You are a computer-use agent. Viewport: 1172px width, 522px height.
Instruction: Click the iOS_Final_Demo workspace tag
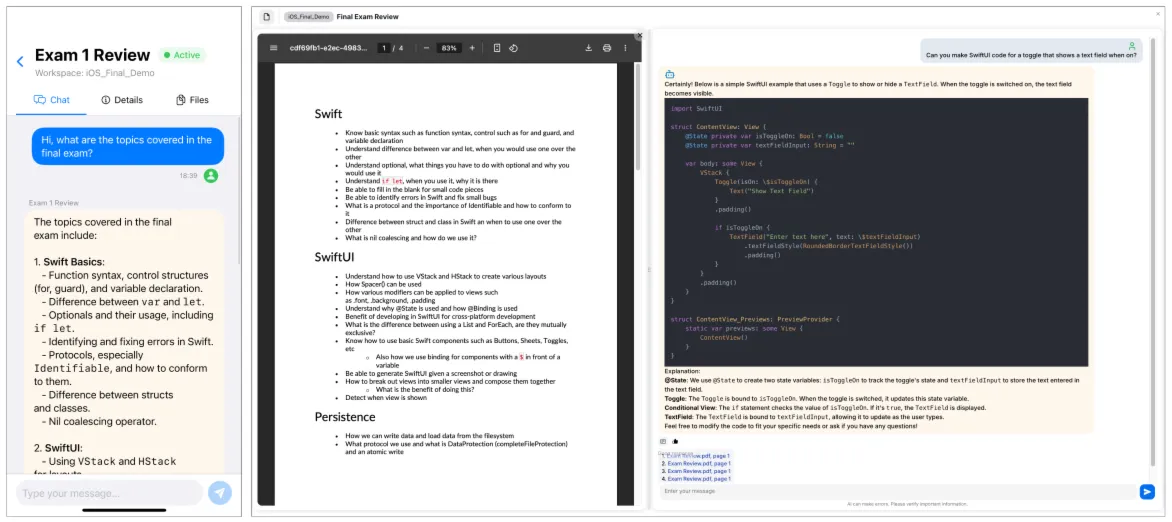[x=308, y=16]
